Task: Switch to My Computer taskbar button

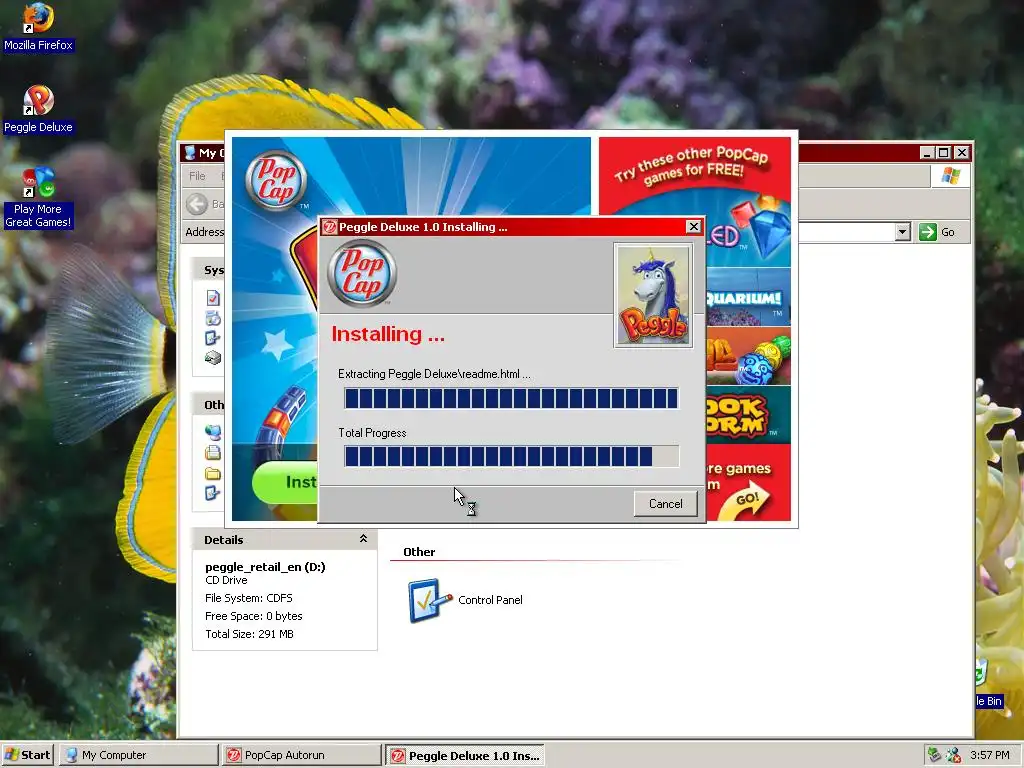Action: [139, 755]
